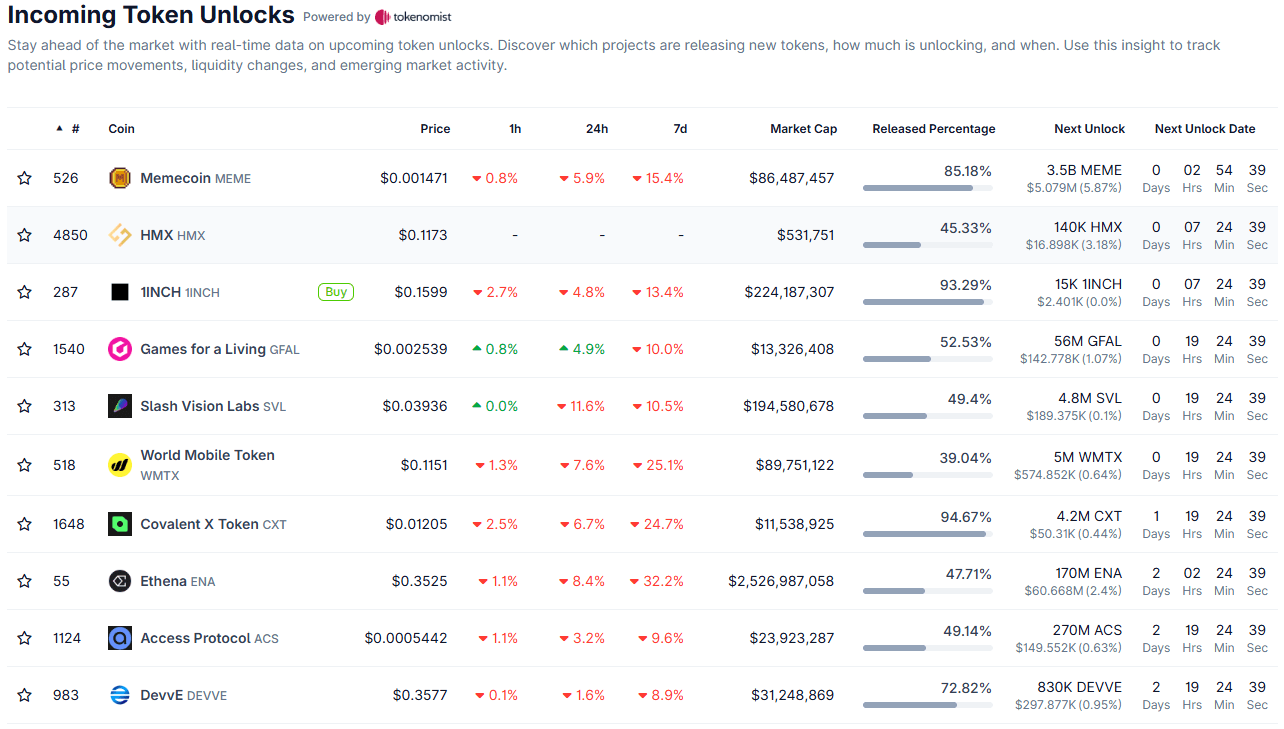Star the DevvE row favorite
The height and width of the screenshot is (729, 1284).
pyautogui.click(x=24, y=695)
